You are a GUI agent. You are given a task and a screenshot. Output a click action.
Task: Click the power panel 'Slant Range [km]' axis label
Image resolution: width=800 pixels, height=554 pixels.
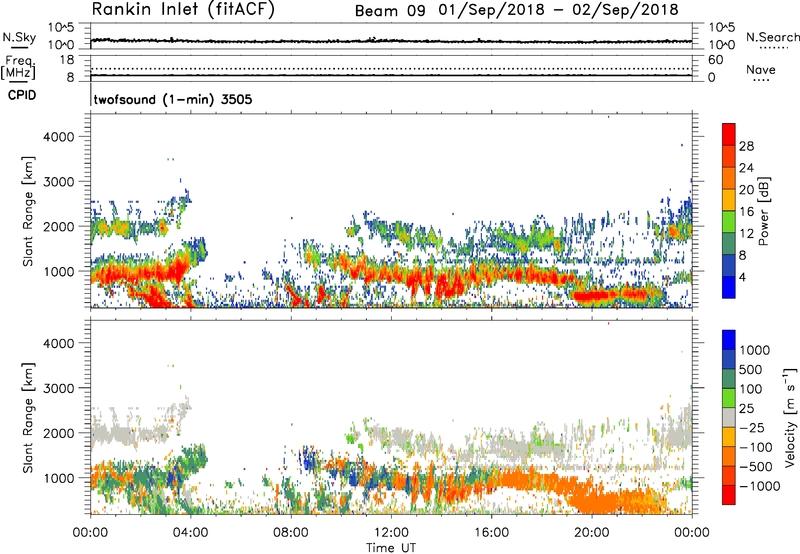29,211
